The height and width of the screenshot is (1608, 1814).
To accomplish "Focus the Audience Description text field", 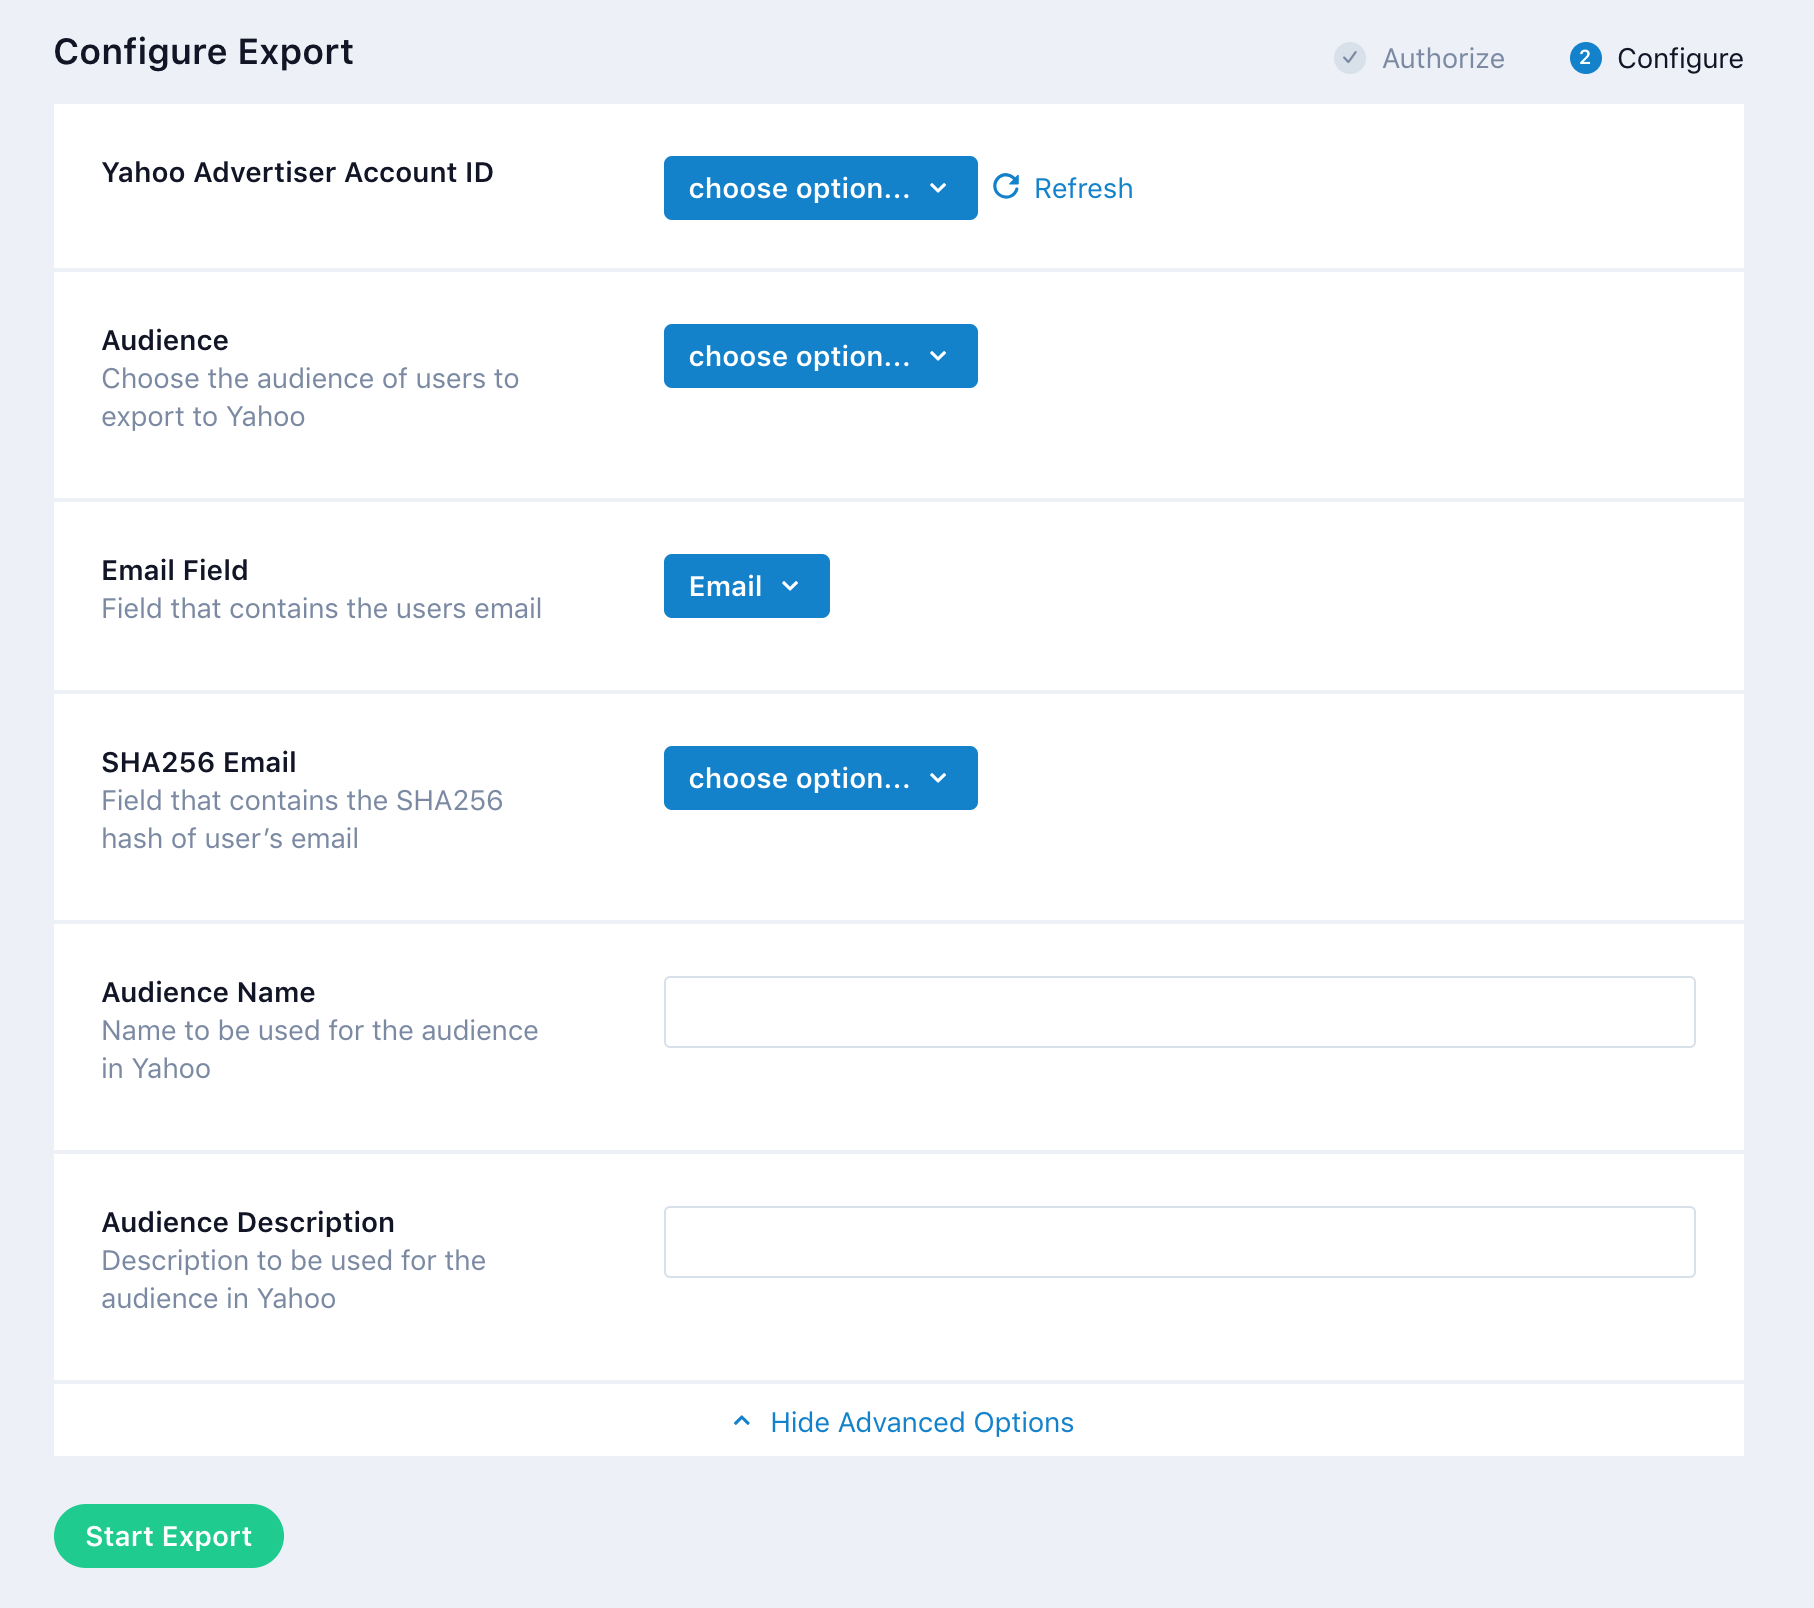I will pos(1179,1242).
